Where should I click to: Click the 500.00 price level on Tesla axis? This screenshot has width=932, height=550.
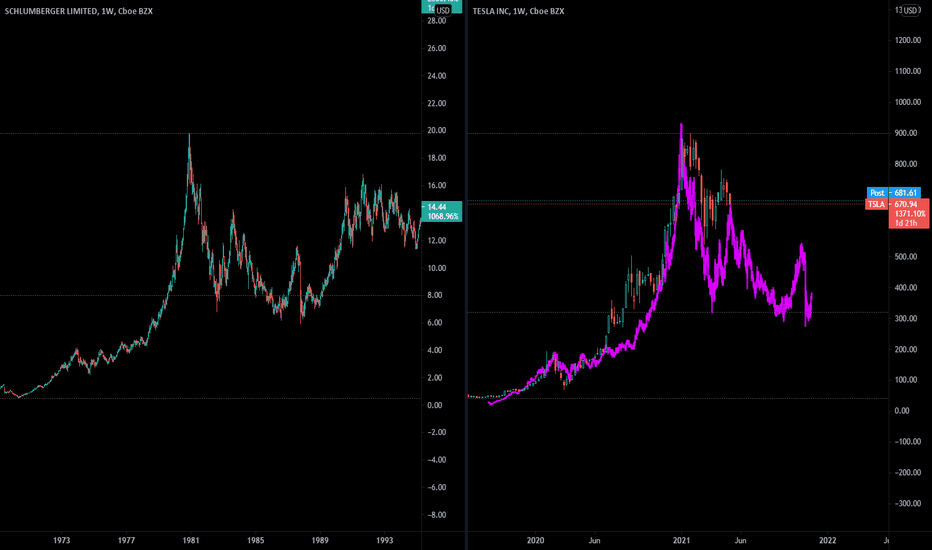point(906,257)
